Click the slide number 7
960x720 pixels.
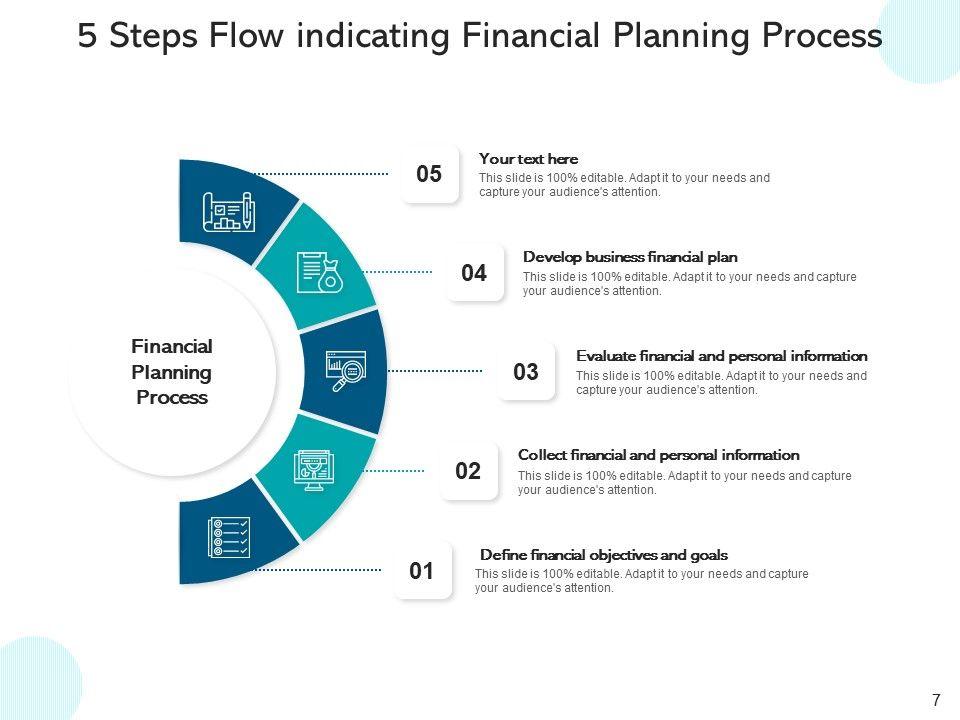(x=936, y=700)
